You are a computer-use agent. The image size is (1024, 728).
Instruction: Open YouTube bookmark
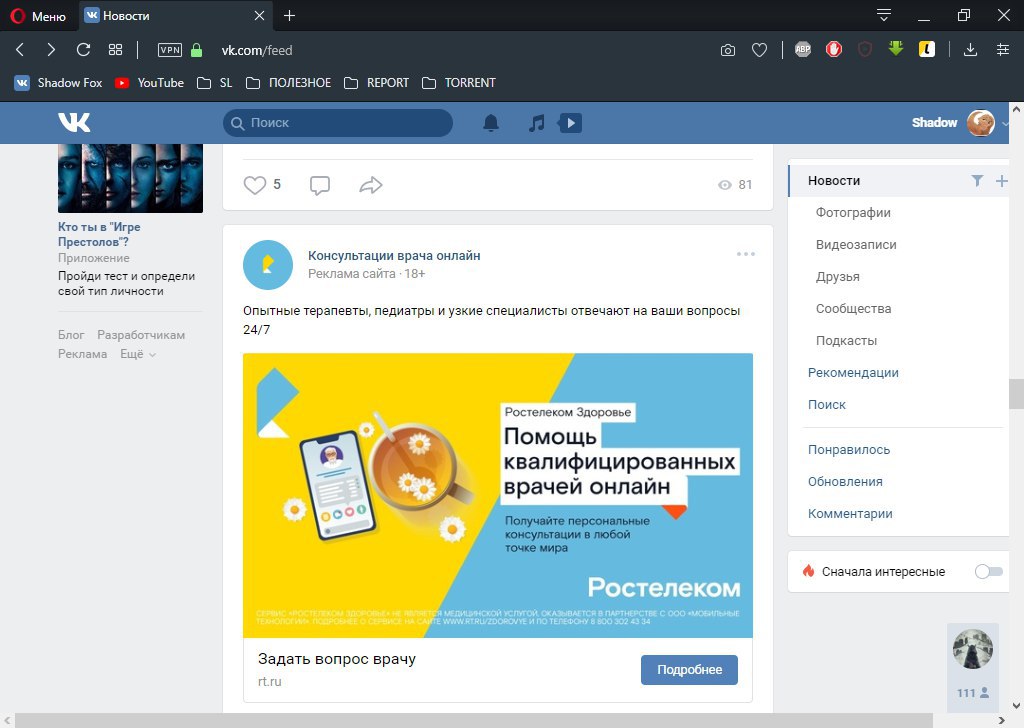pyautogui.click(x=150, y=83)
